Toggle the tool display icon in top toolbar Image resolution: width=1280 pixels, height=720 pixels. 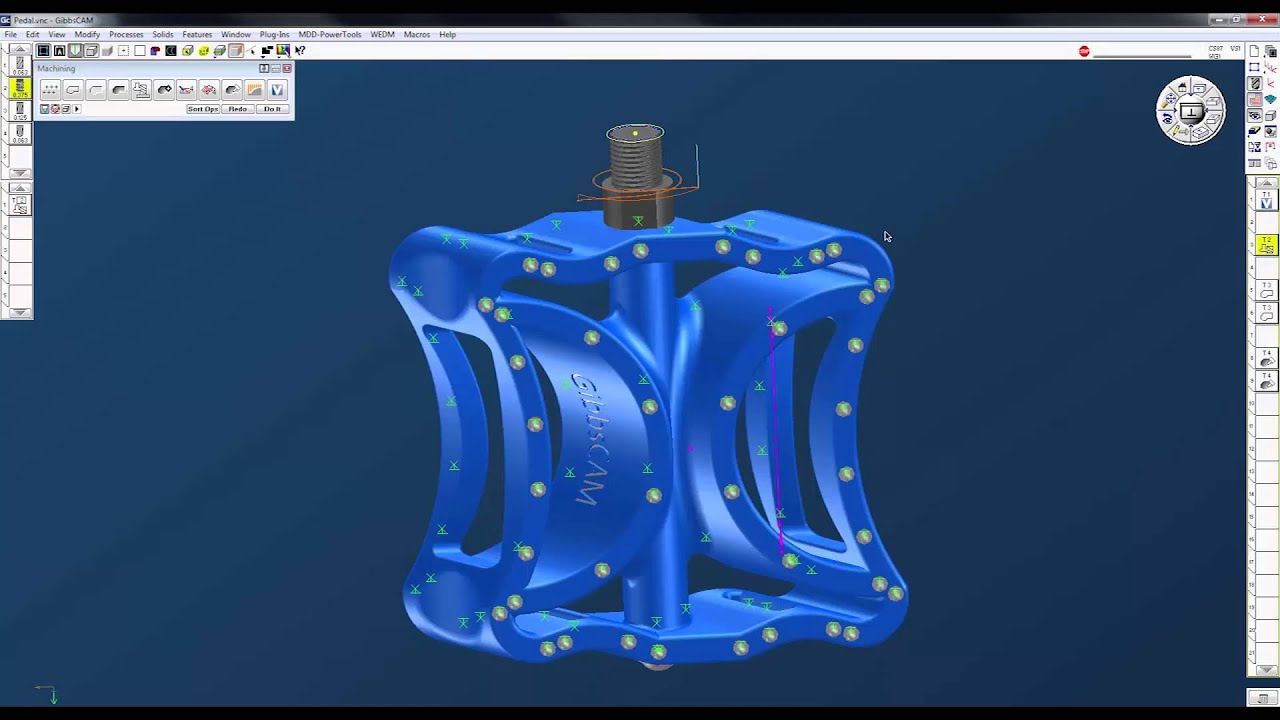75,50
